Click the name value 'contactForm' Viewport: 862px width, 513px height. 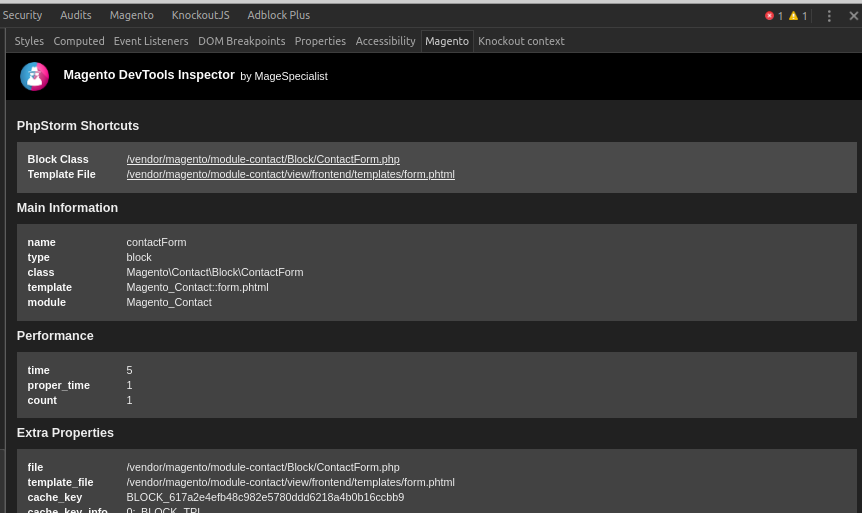click(156, 242)
